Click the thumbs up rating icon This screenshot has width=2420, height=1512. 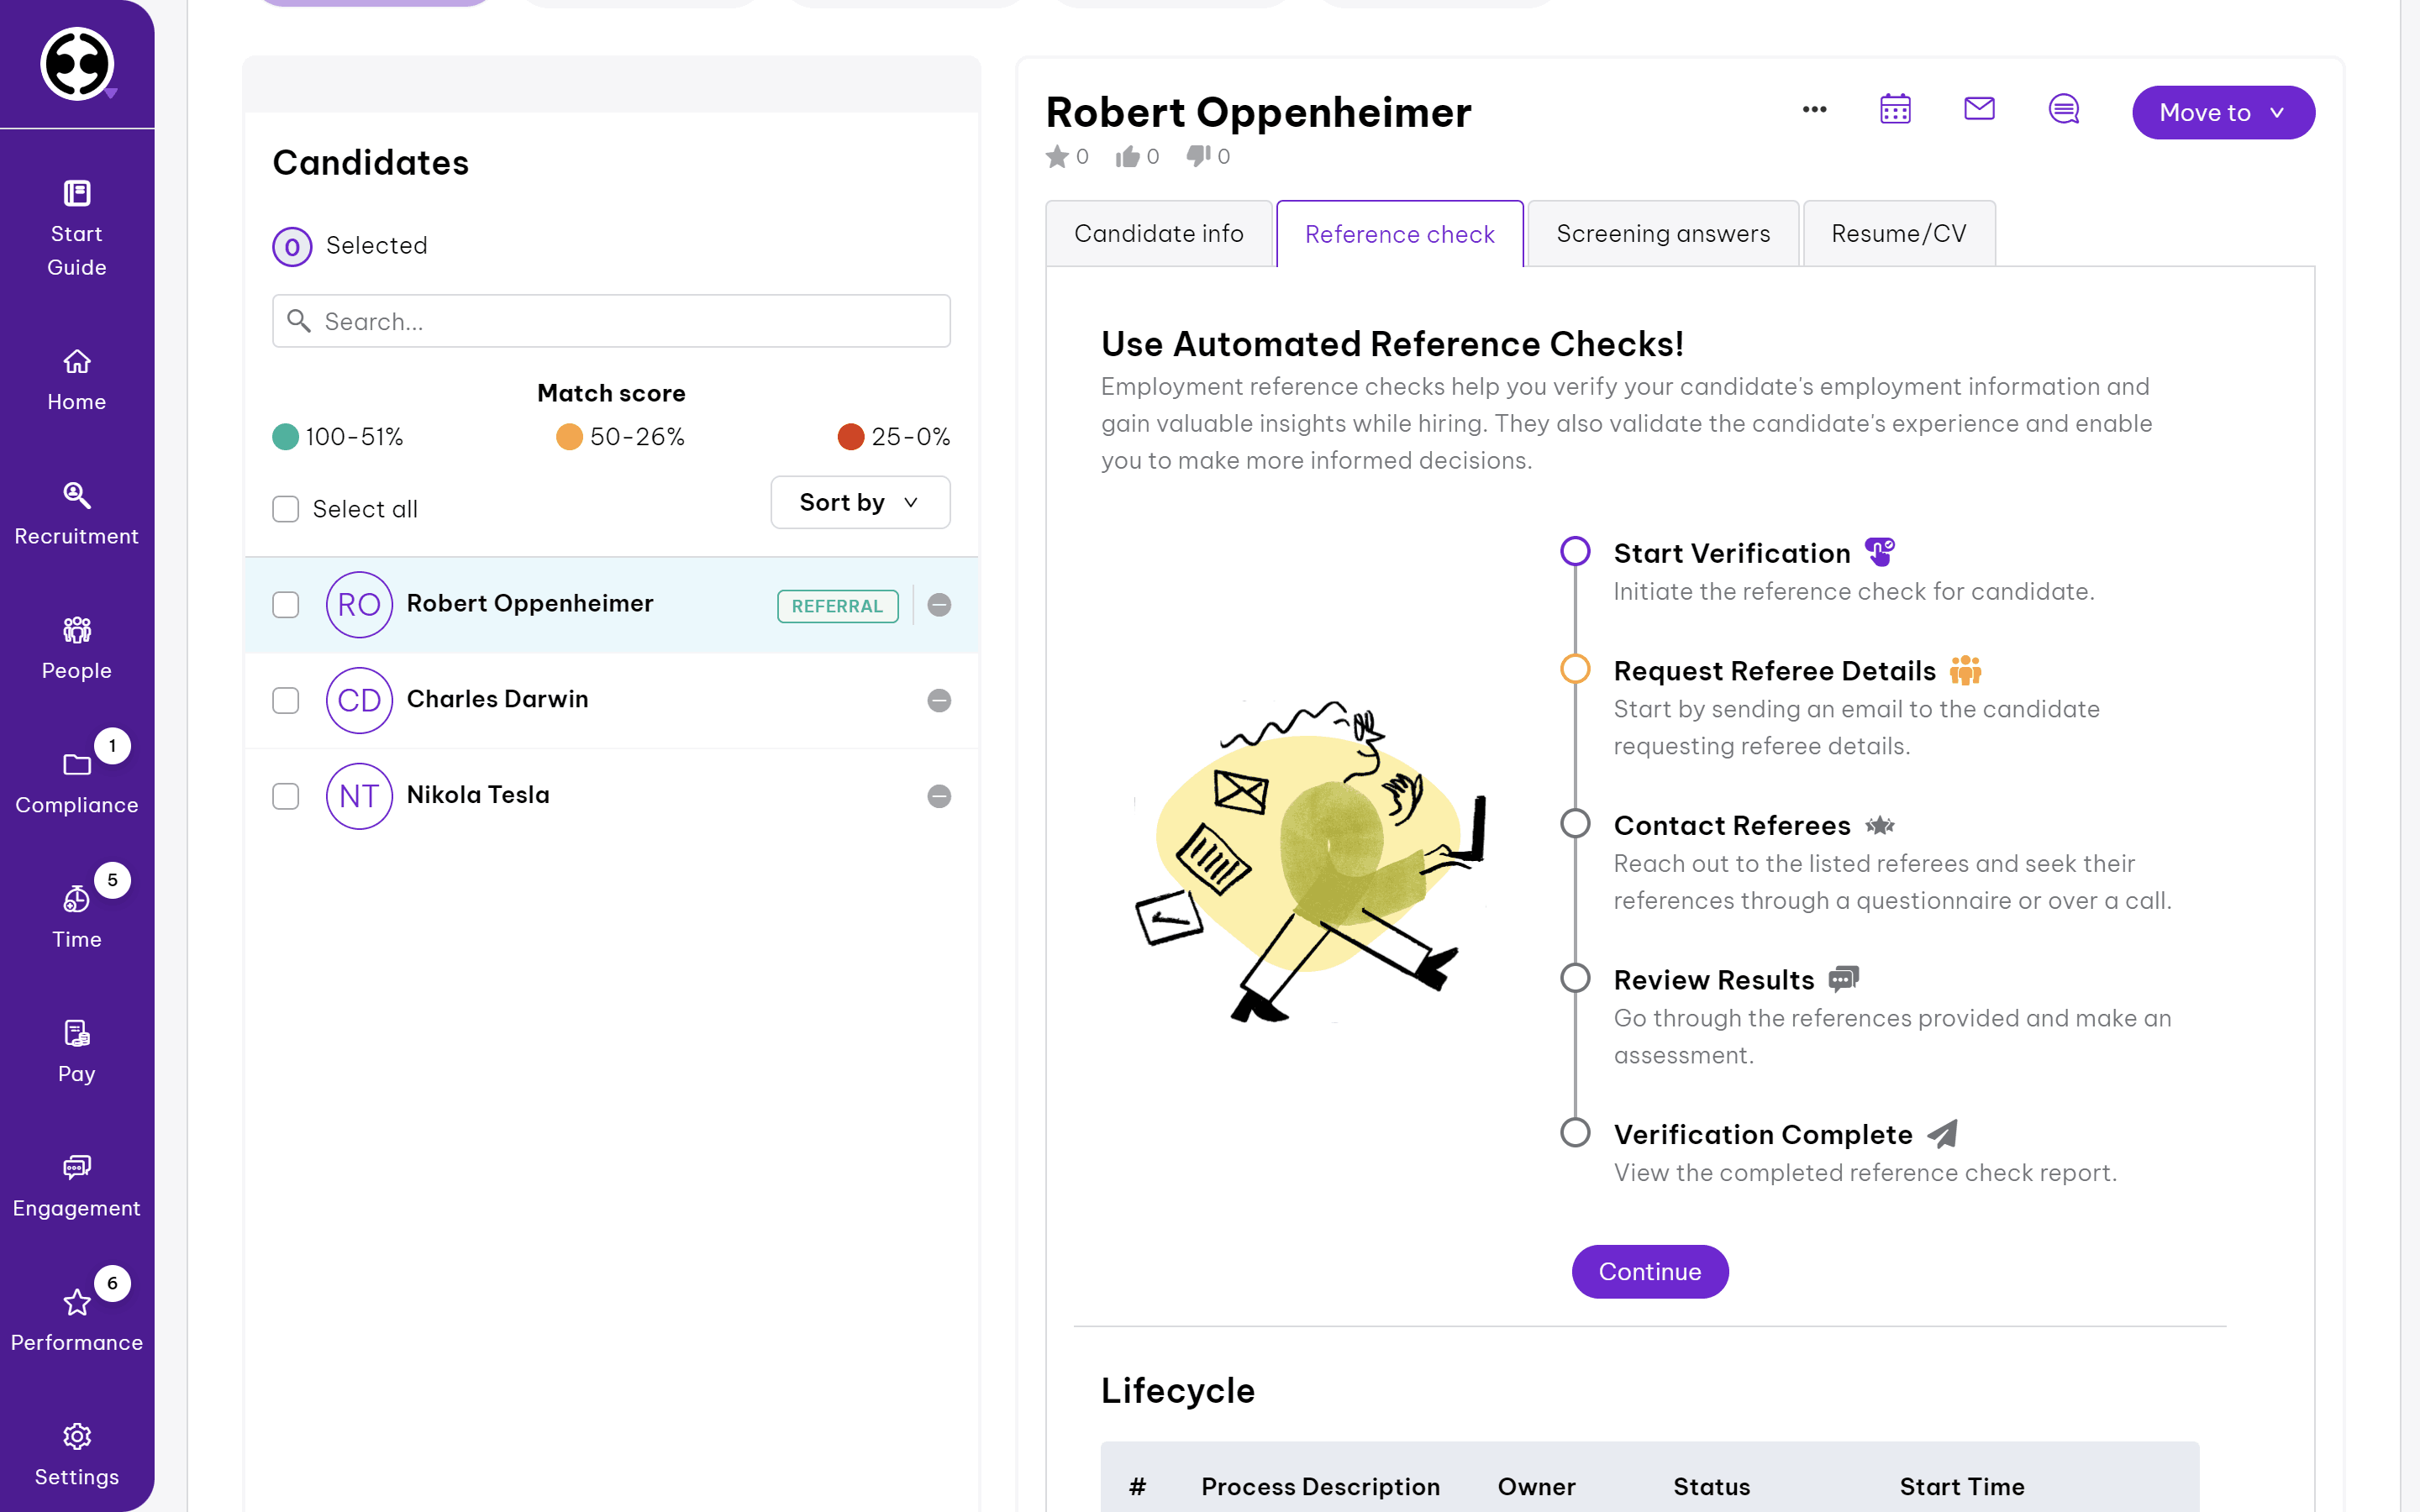click(1127, 156)
